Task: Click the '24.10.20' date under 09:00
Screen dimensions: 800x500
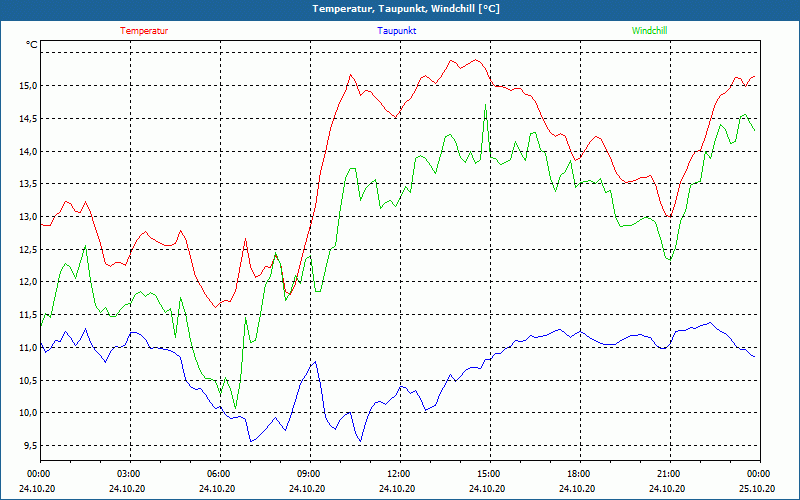Action: click(307, 488)
